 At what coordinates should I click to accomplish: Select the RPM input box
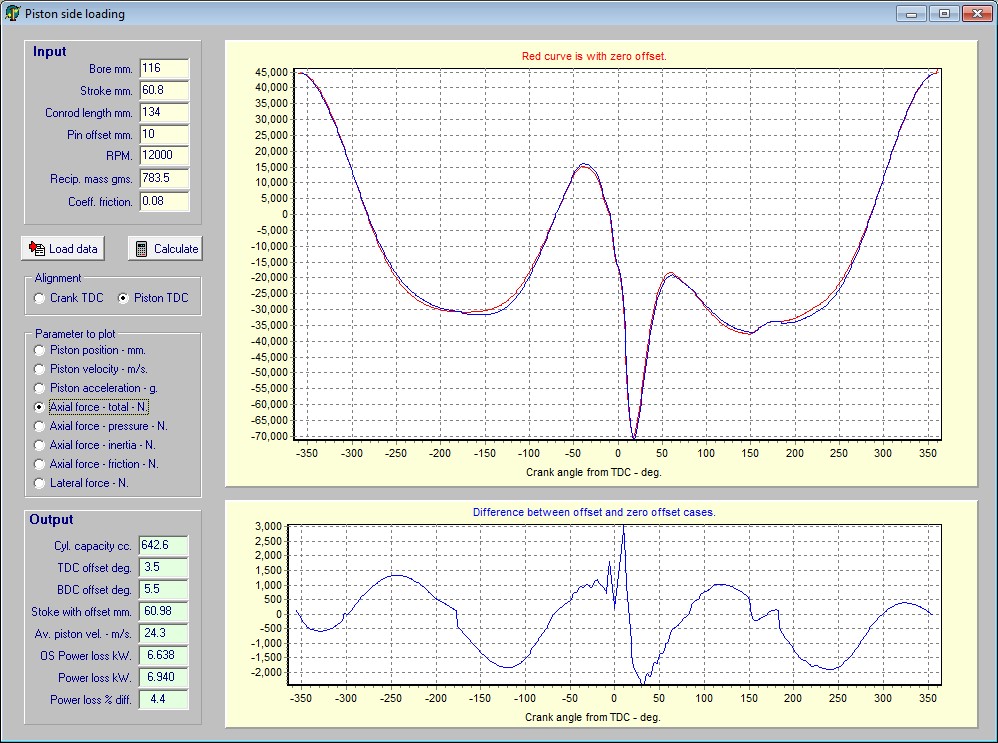(163, 157)
